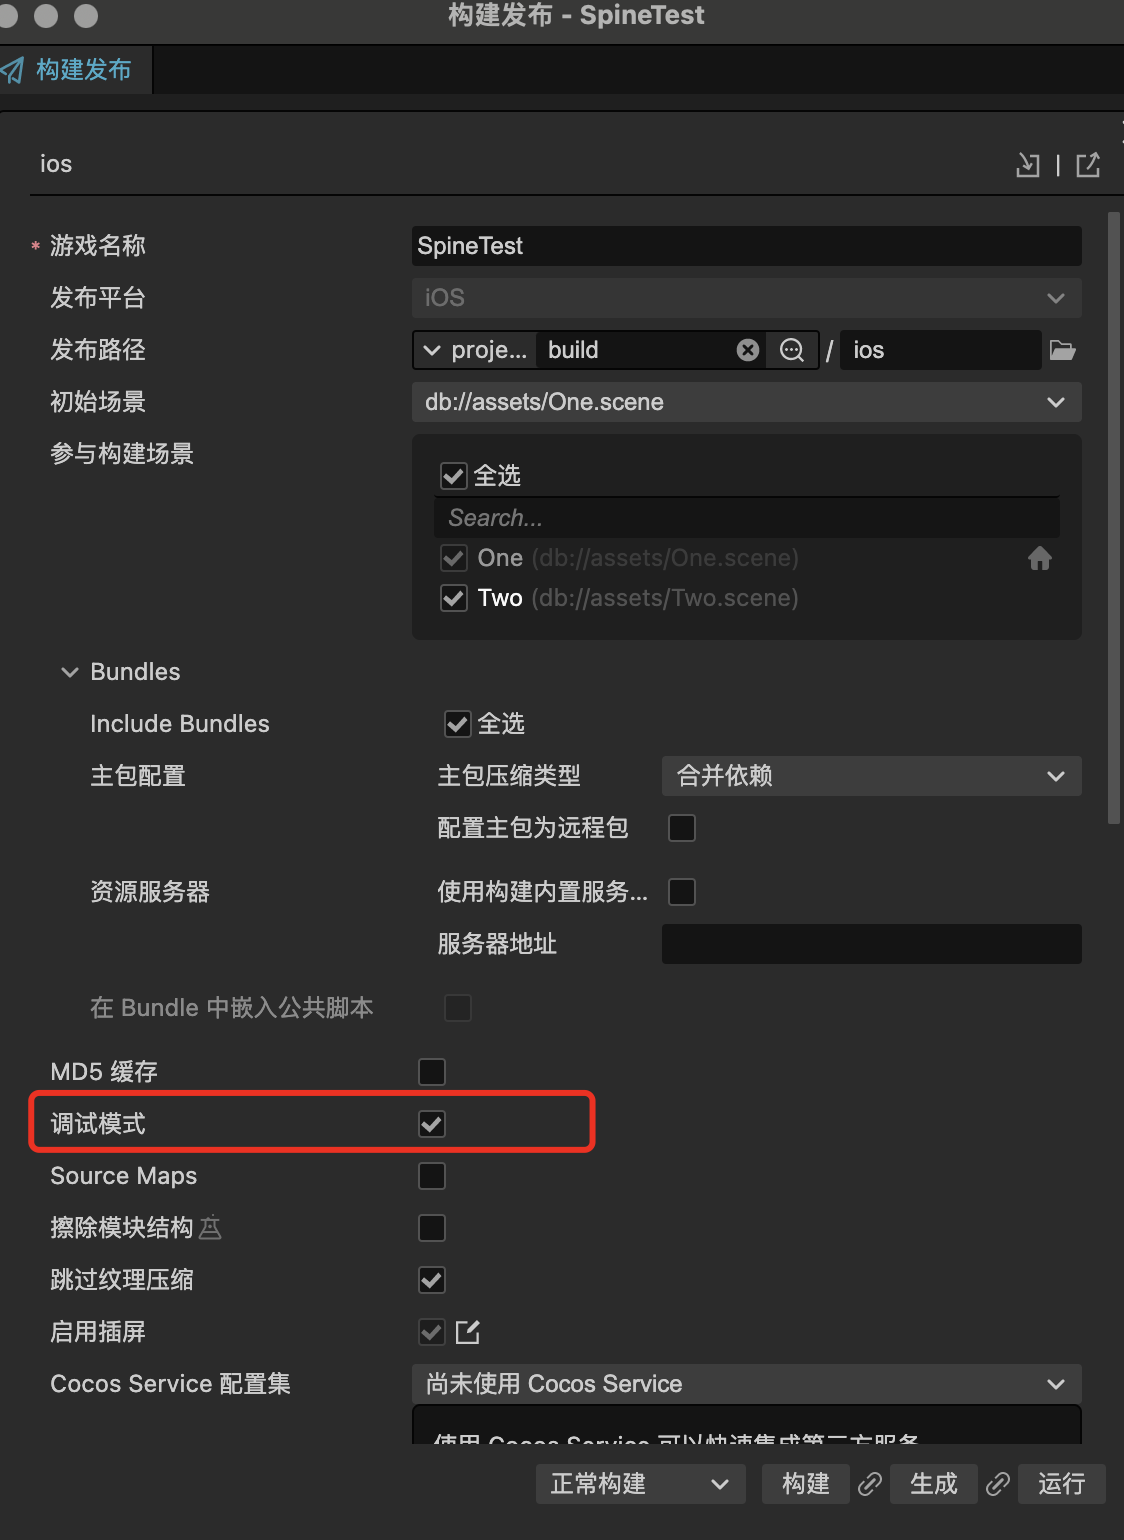Click the link icon after 生成 button
This screenshot has height=1540, width=1124.
point(998,1484)
